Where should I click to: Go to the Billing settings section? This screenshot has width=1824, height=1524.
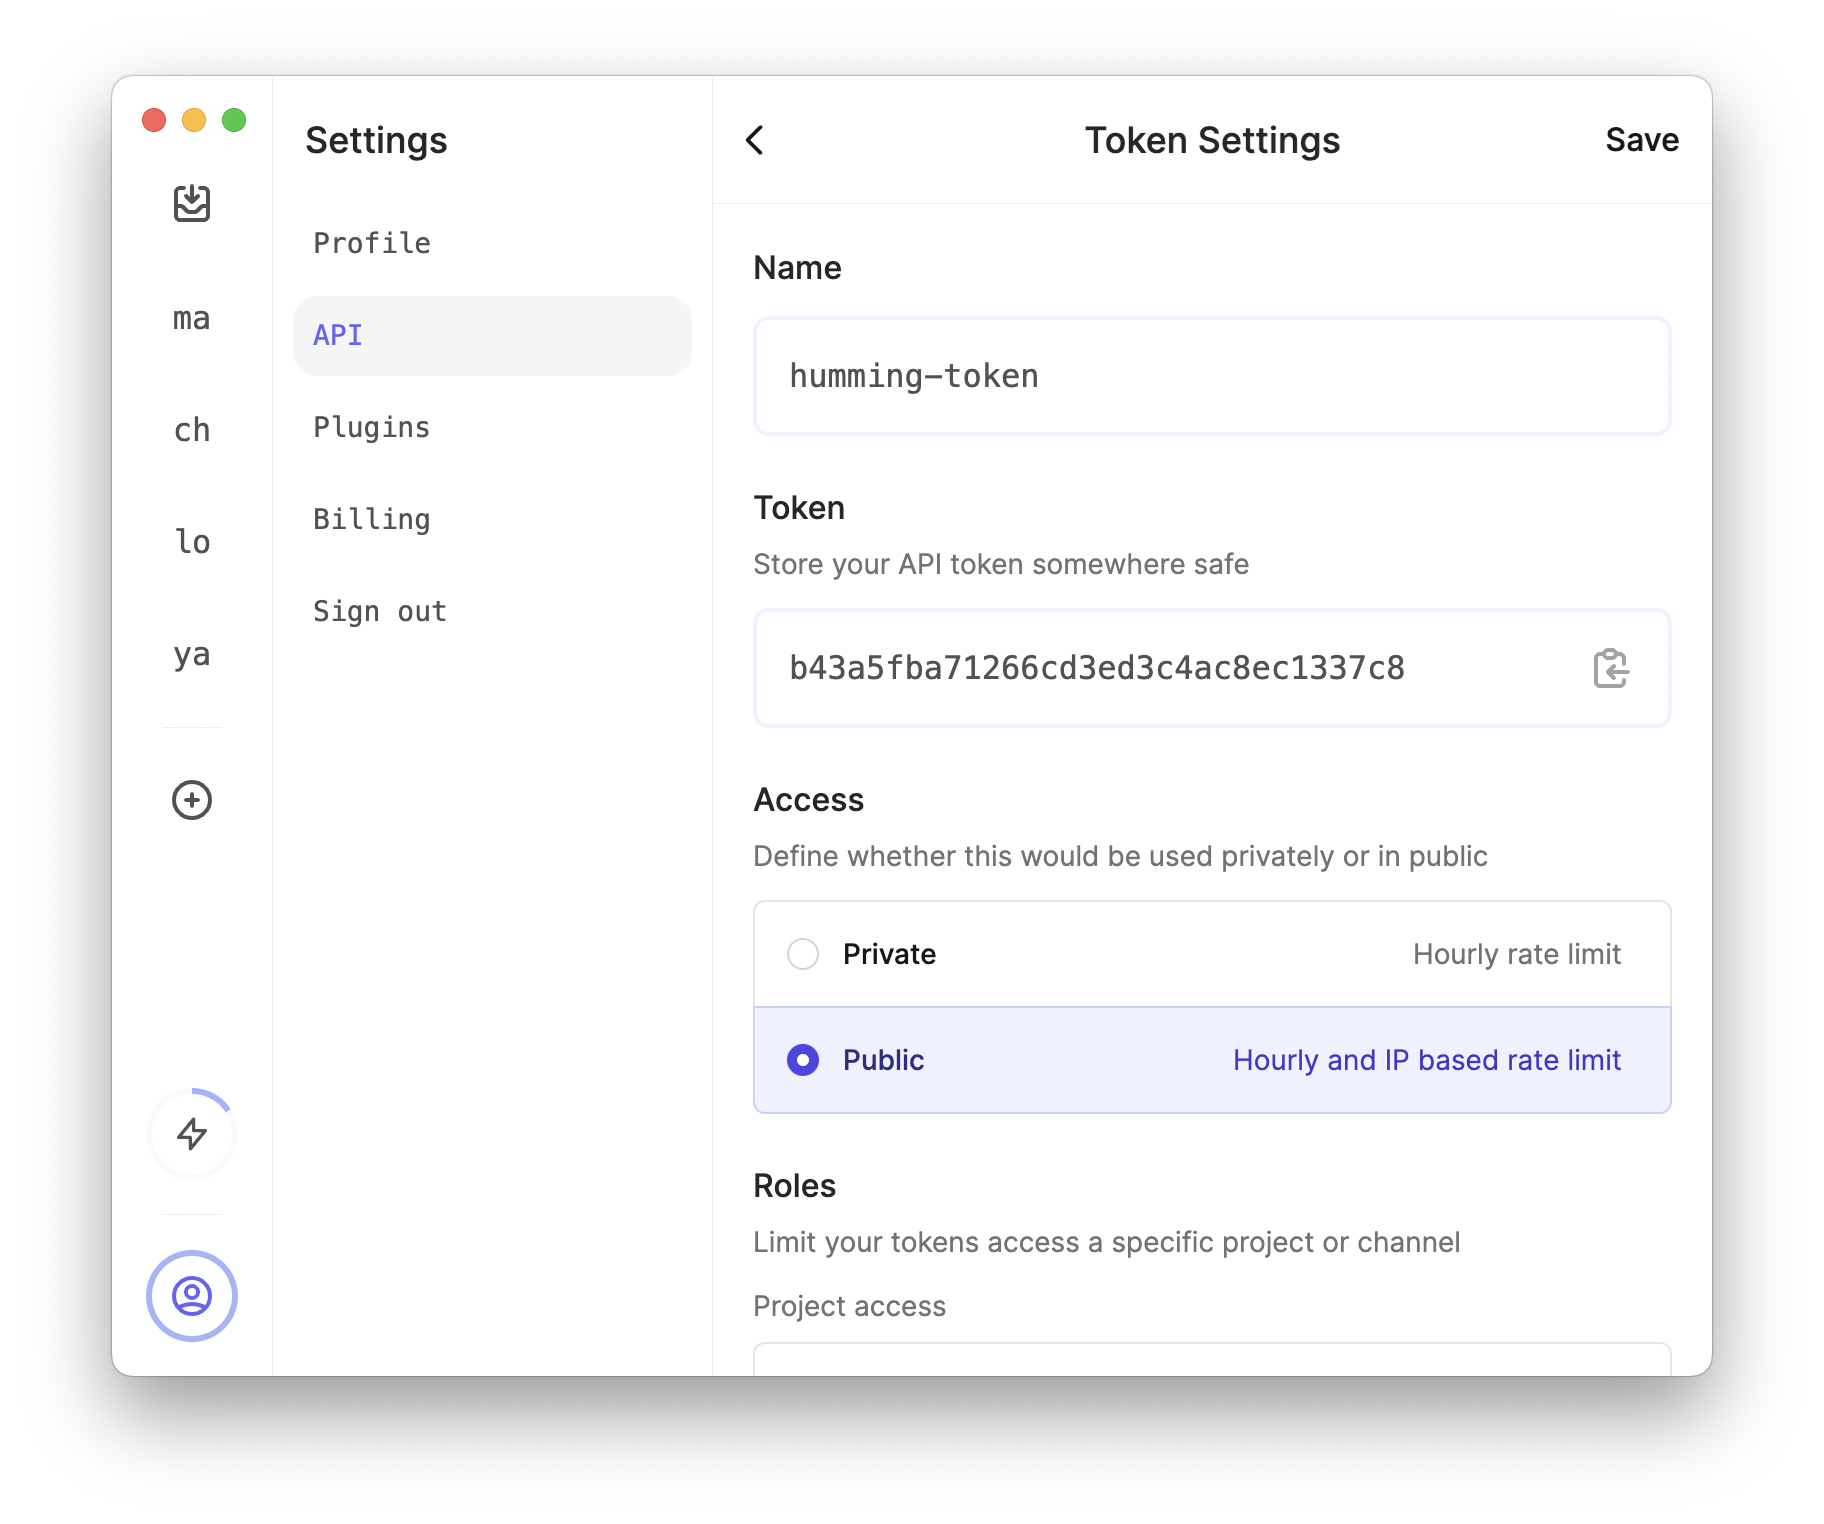(372, 519)
